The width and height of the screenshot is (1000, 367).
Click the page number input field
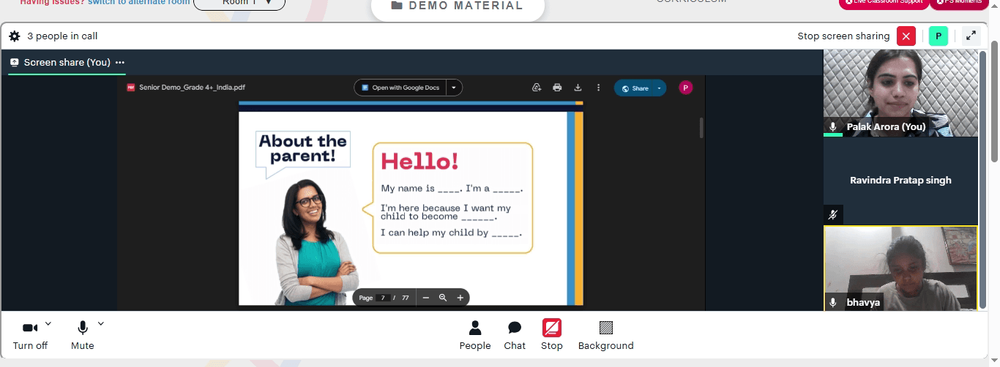[383, 298]
